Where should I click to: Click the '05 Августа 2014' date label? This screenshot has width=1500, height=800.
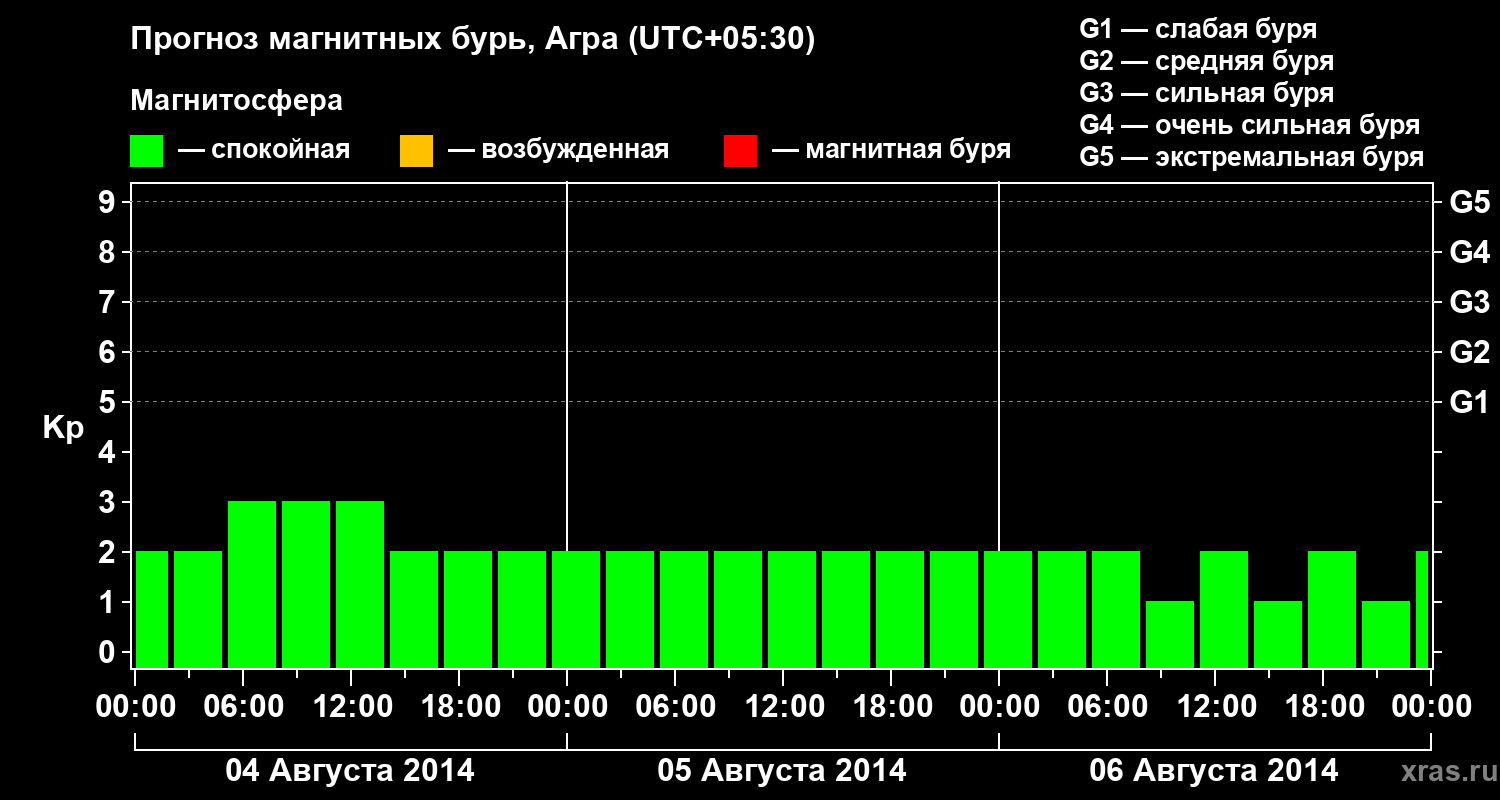pyautogui.click(x=782, y=771)
